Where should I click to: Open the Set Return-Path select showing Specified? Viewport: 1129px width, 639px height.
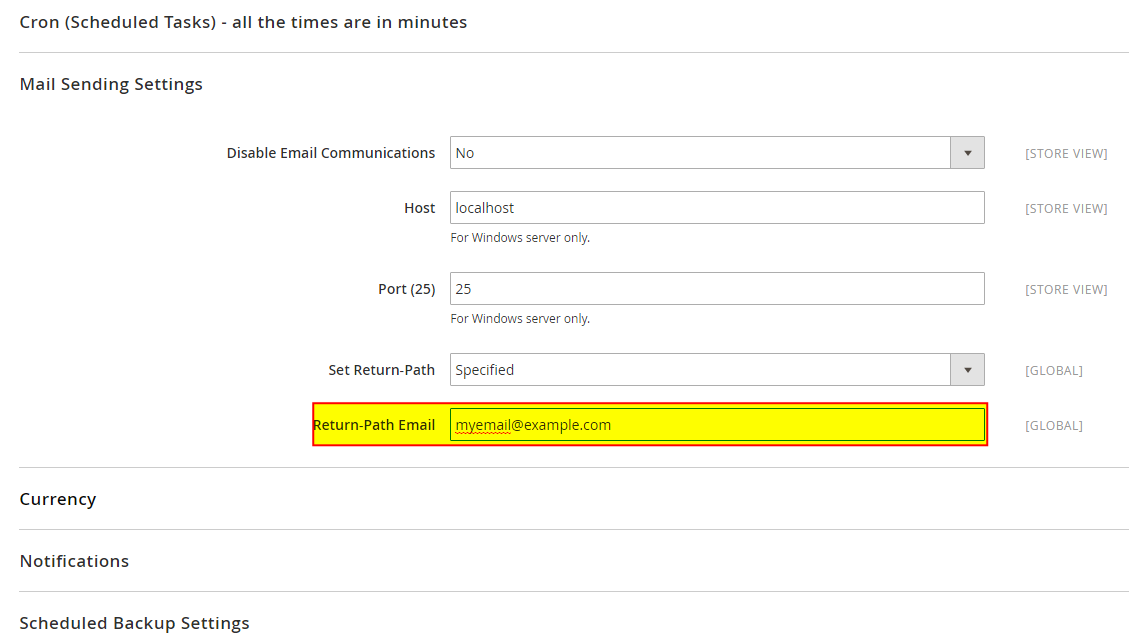(x=700, y=370)
